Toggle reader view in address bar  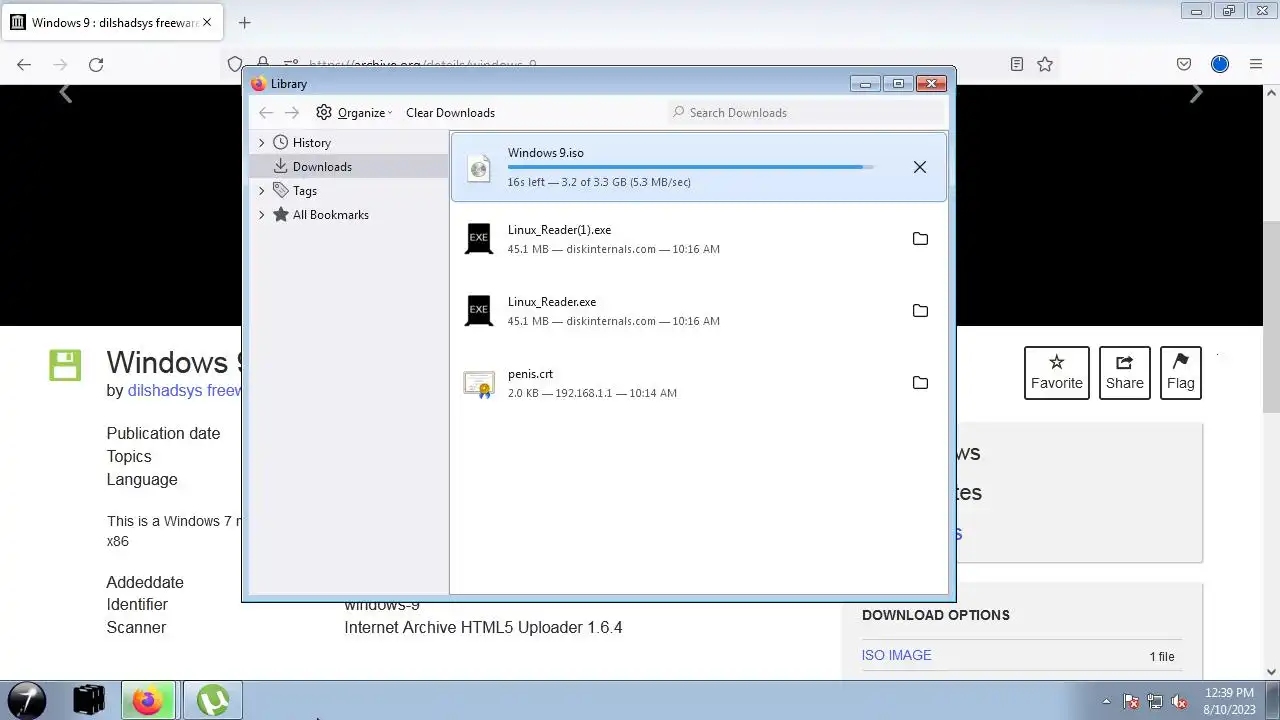(1017, 64)
